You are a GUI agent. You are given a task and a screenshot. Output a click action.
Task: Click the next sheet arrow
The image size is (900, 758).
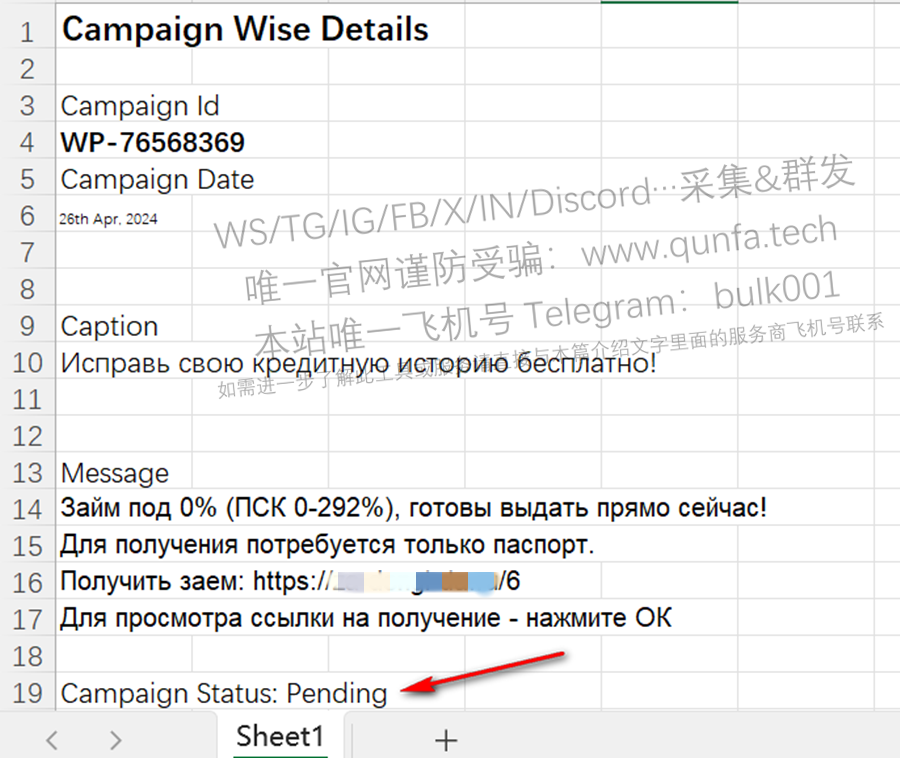(115, 740)
